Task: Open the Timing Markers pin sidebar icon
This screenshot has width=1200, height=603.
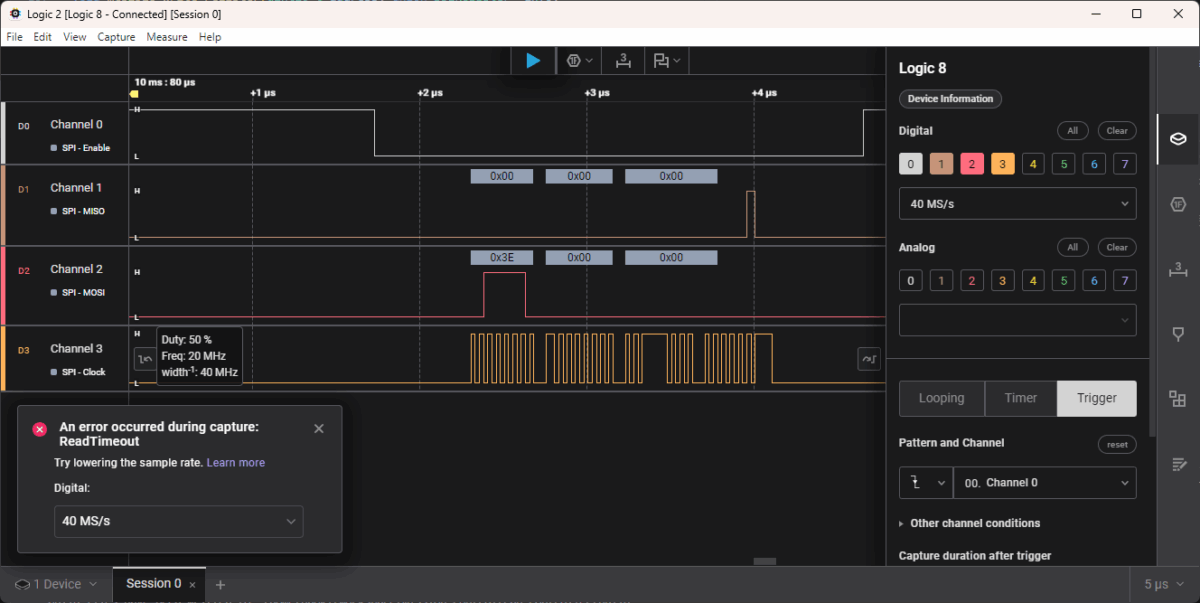Action: coord(1178,334)
